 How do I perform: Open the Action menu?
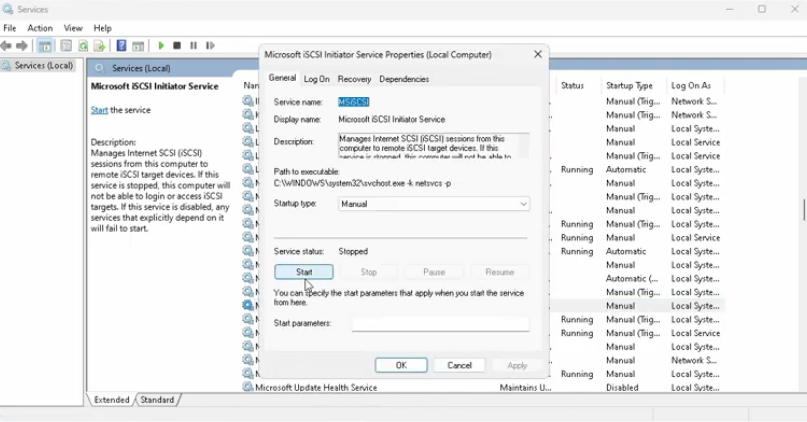[40, 28]
